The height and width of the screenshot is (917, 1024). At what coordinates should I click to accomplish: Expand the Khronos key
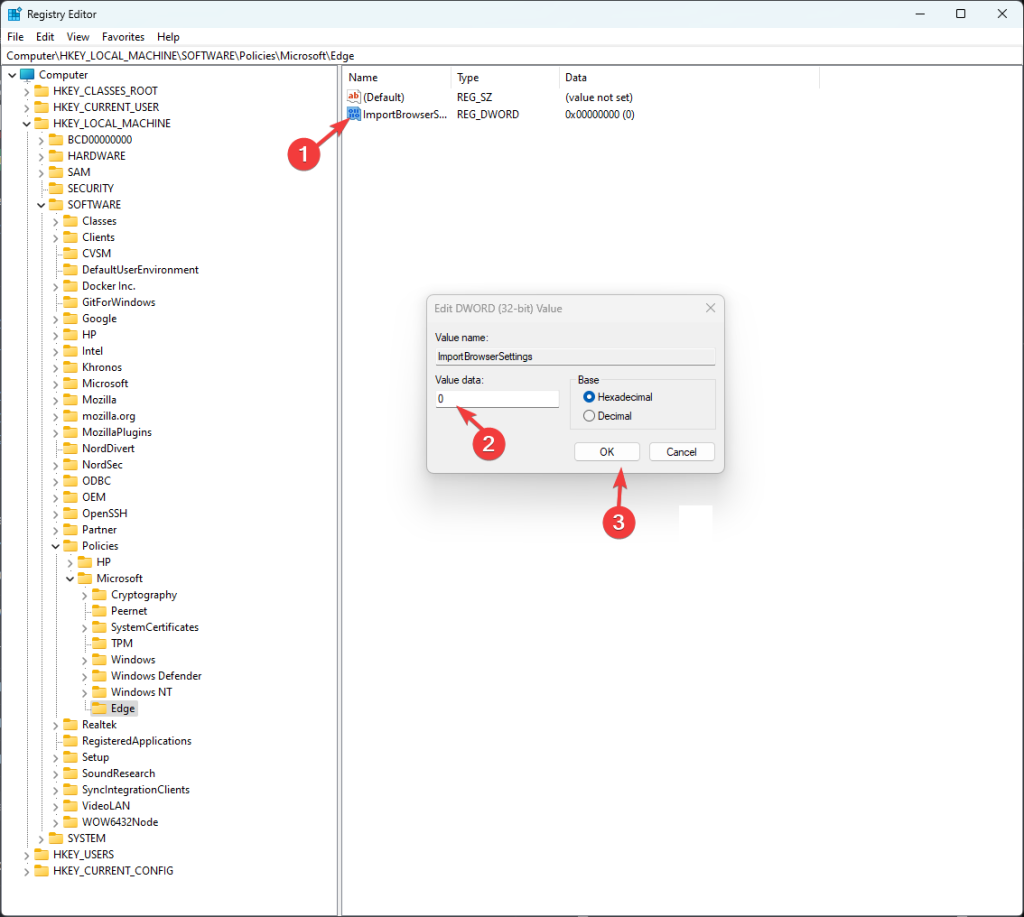click(56, 368)
